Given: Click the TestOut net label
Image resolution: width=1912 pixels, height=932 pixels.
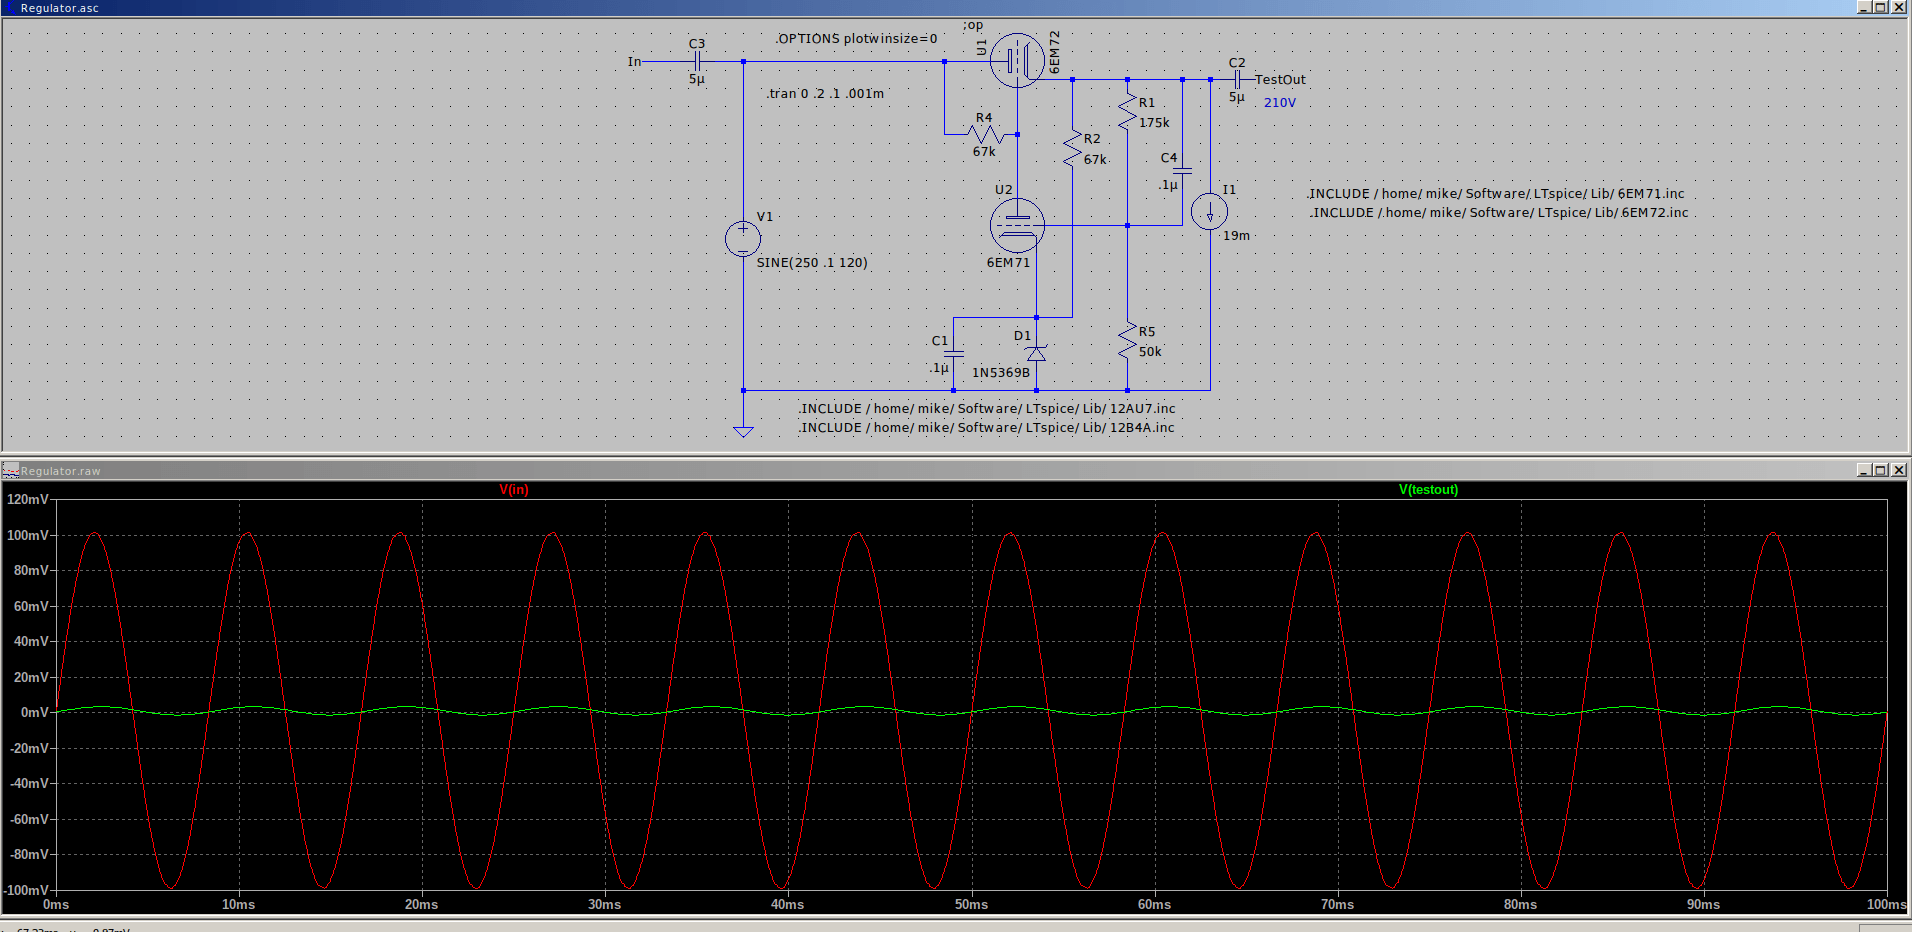Looking at the screenshot, I should point(1280,79).
